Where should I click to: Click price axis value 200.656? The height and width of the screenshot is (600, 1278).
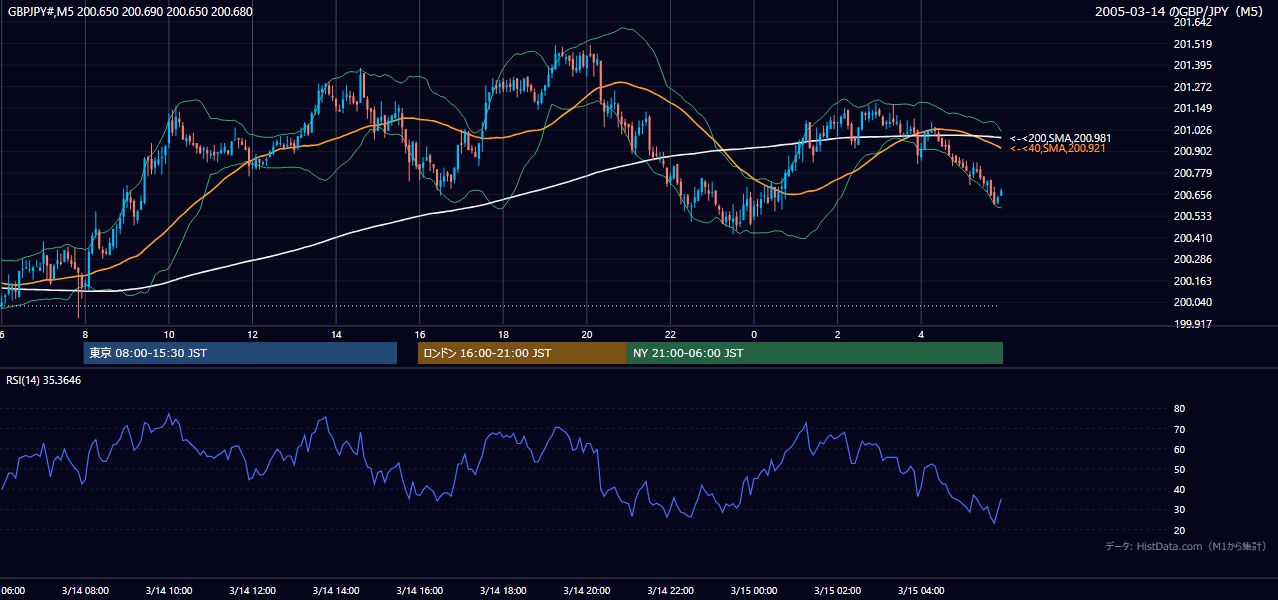click(1193, 195)
